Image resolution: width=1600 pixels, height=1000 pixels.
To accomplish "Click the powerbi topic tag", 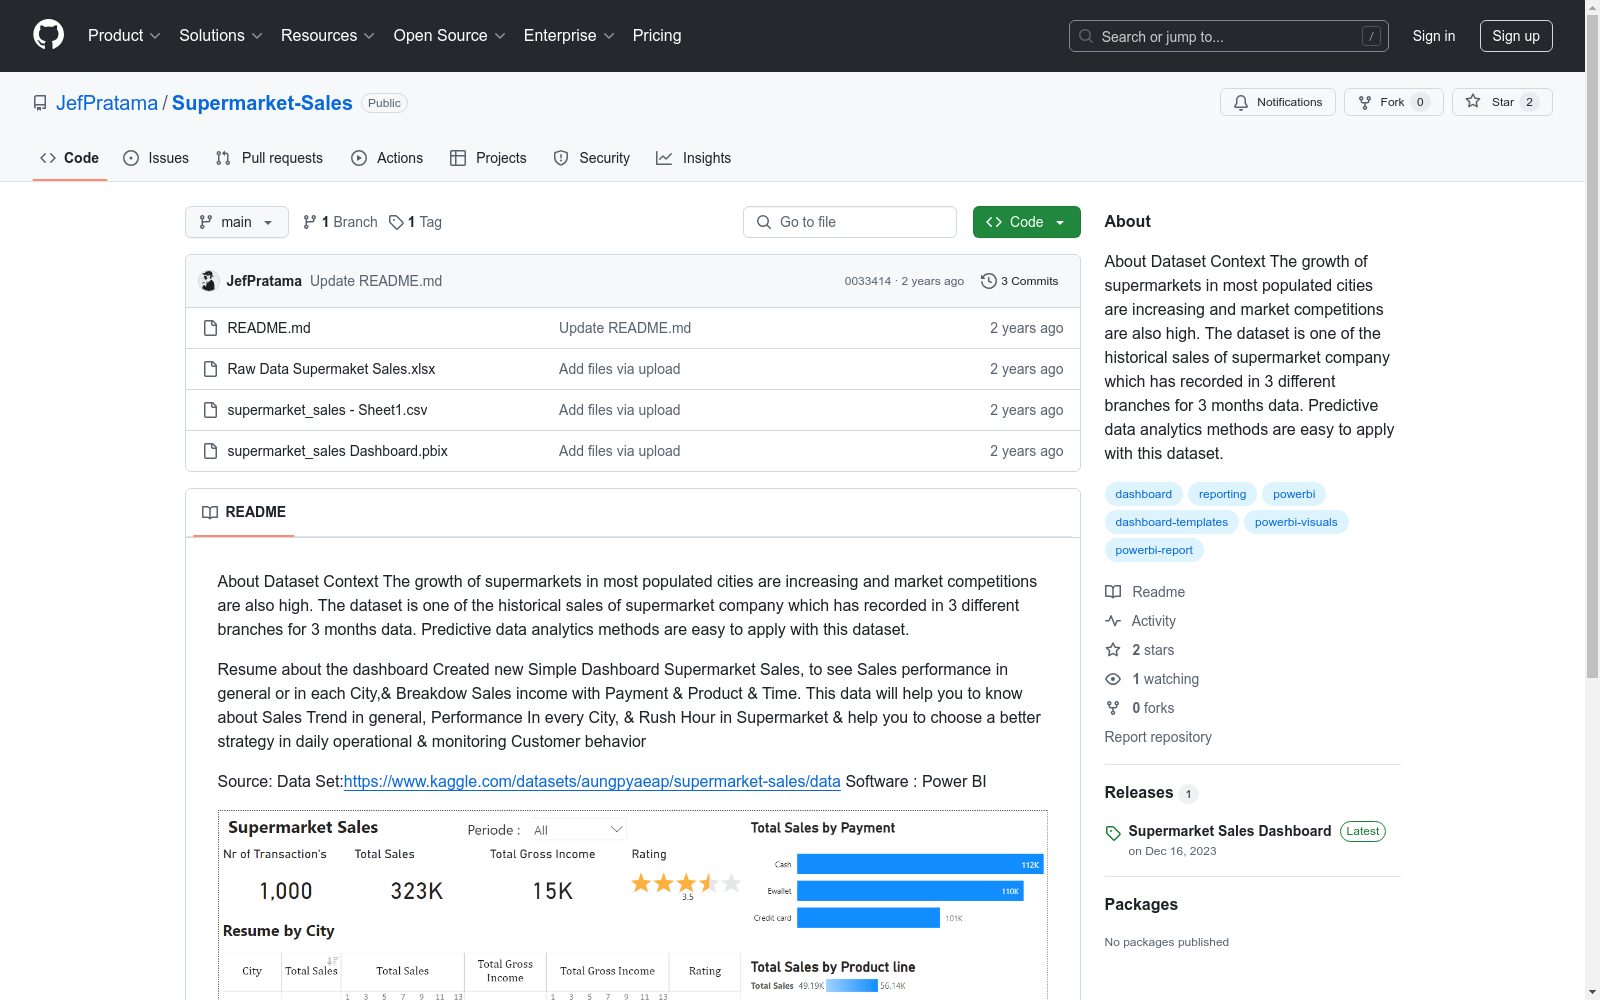I will (1294, 494).
